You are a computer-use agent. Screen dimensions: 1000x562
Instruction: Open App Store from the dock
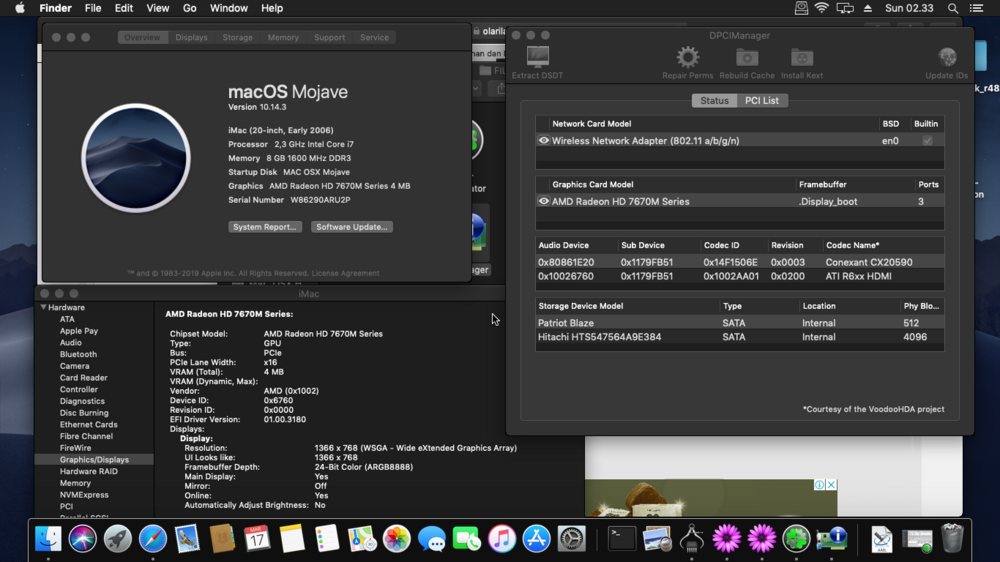pos(536,539)
